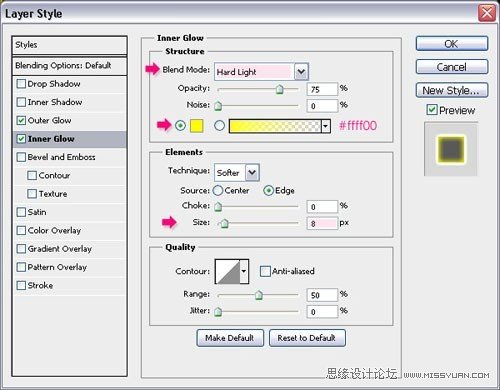
Task: Click the style preview thumbnail
Action: 451,149
